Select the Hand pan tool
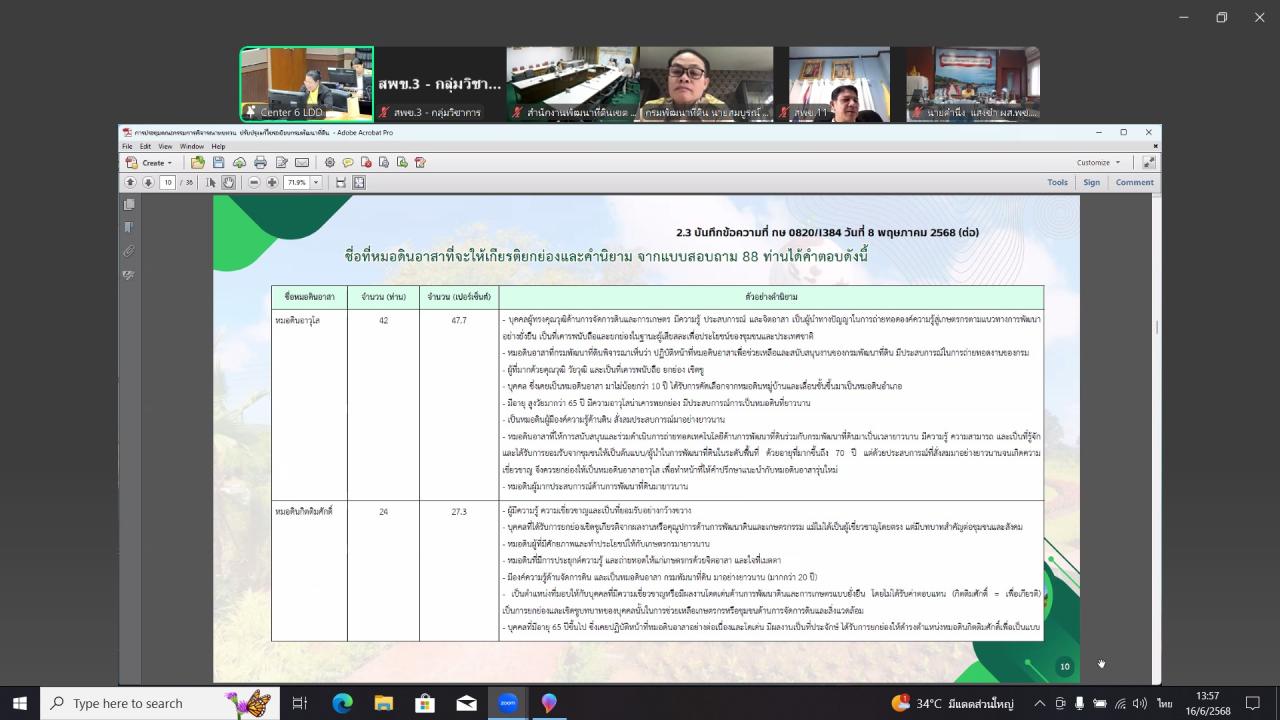Screen dimensions: 1280x720 click(x=229, y=182)
